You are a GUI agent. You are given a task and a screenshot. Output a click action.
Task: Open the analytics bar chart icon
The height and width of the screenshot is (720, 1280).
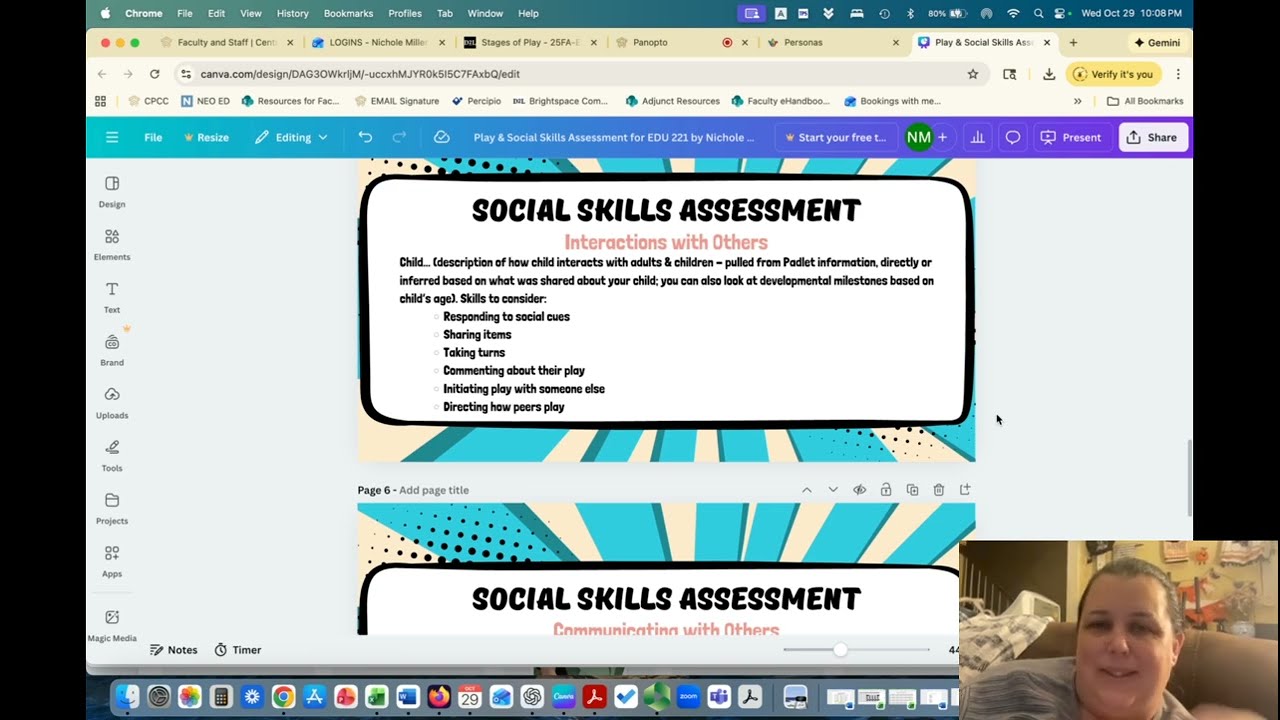pos(977,137)
